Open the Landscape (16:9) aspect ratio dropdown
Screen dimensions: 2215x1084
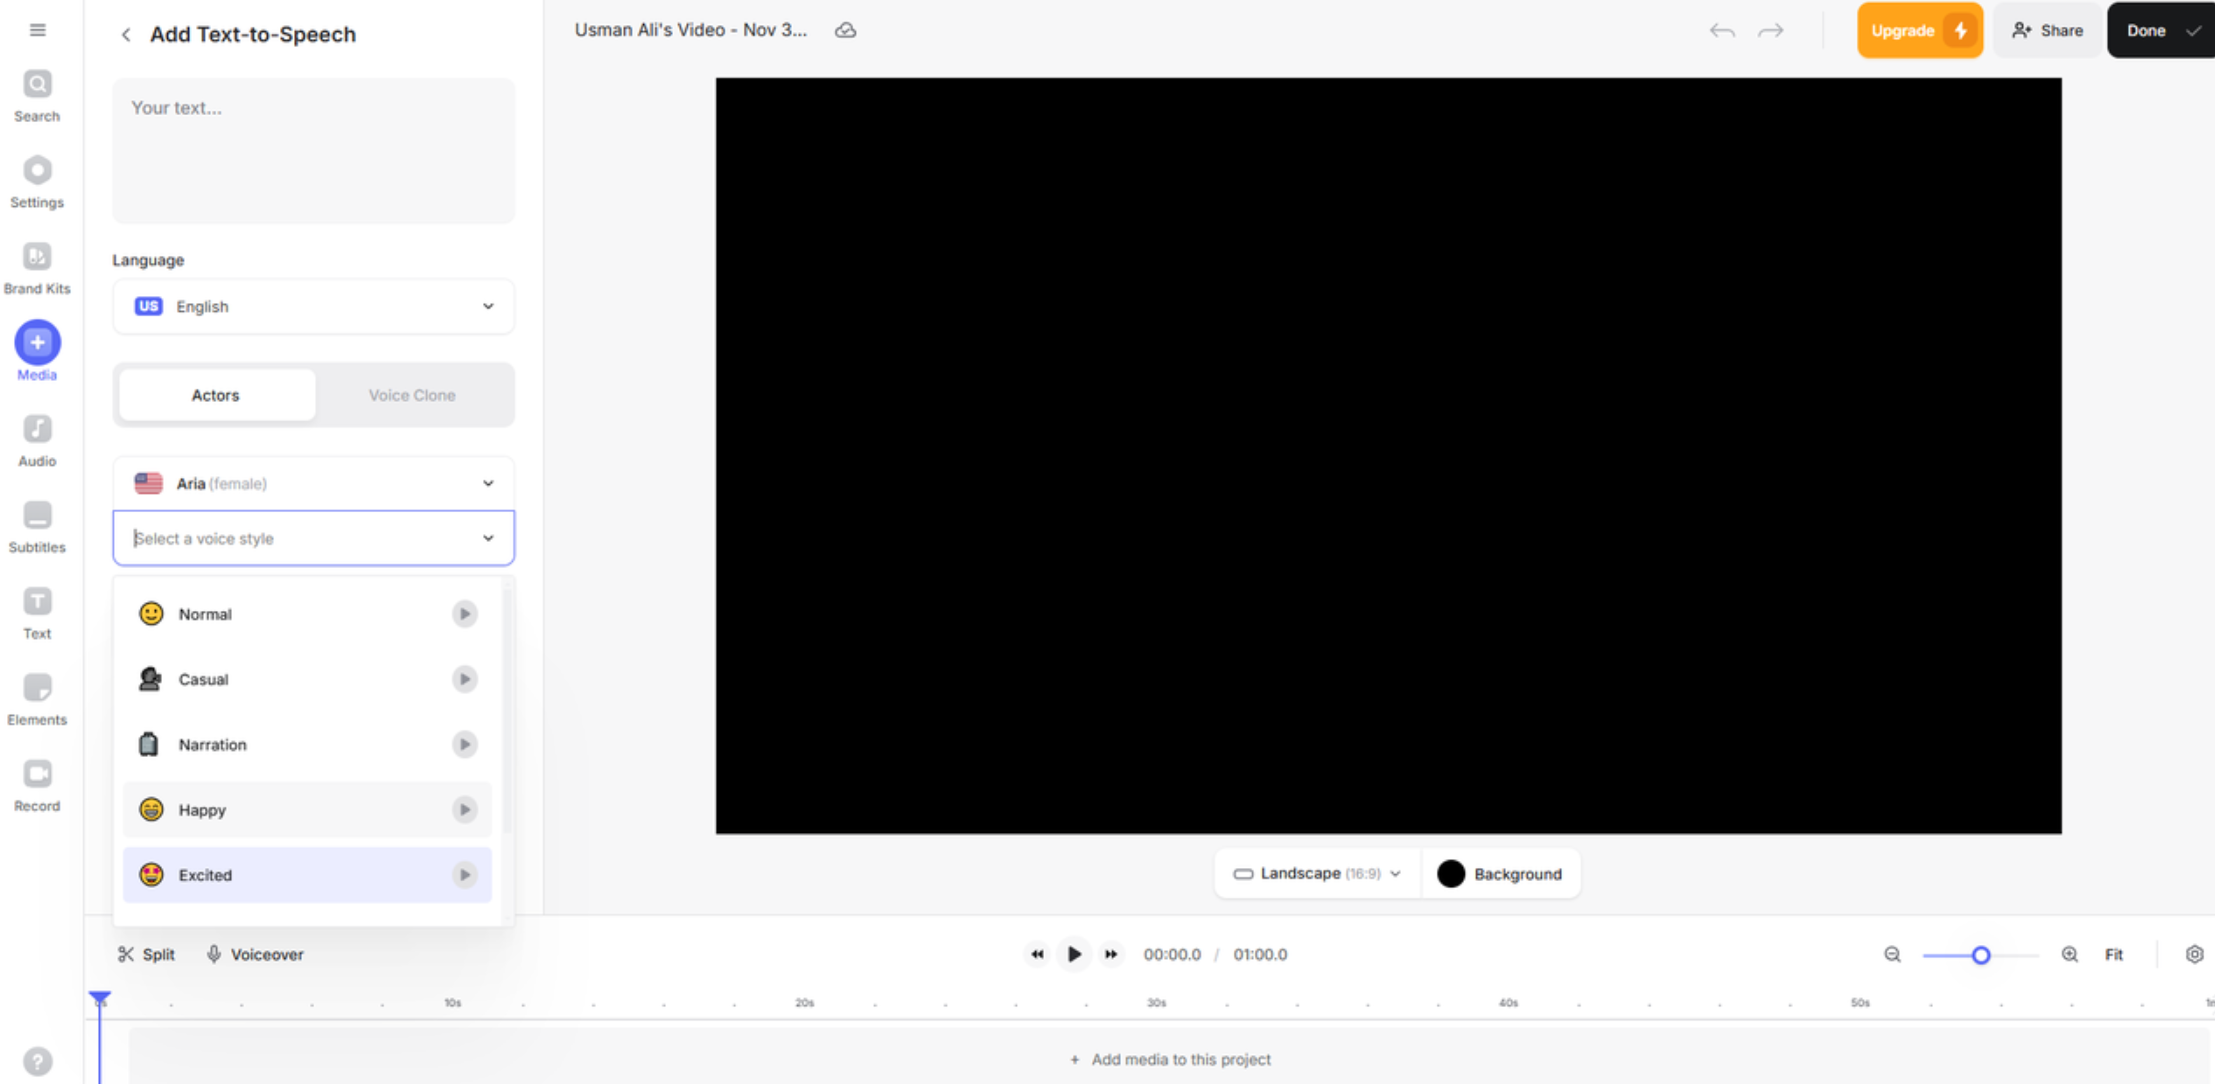tap(1315, 873)
